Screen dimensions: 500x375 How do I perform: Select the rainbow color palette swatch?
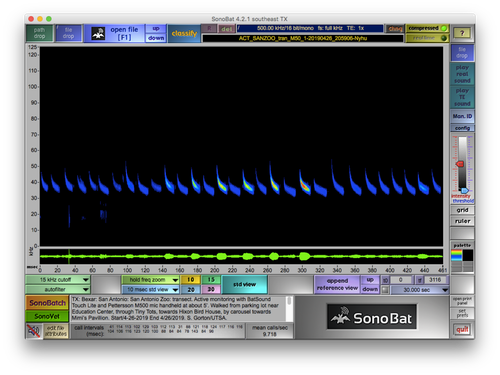(x=456, y=256)
